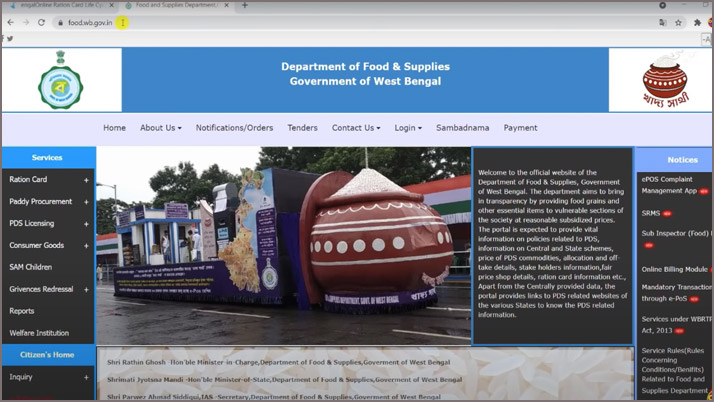The width and height of the screenshot is (714, 402).
Task: Click the browser forward arrow
Action: coord(26,22)
